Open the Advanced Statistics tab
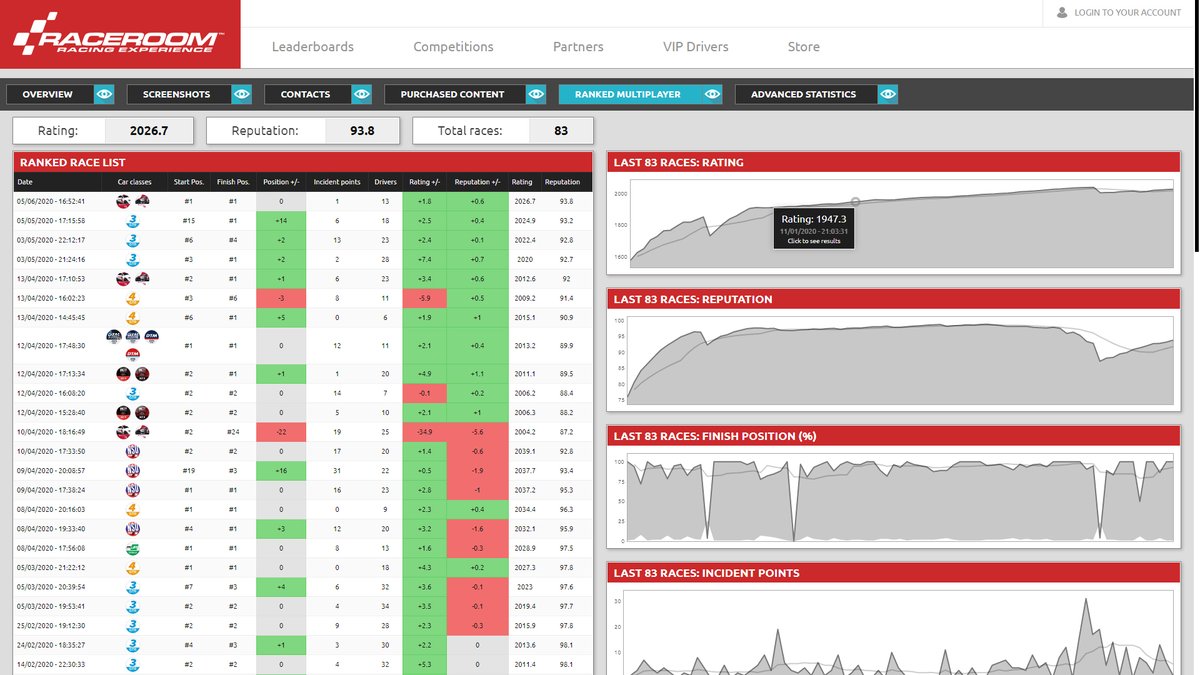 pyautogui.click(x=806, y=94)
